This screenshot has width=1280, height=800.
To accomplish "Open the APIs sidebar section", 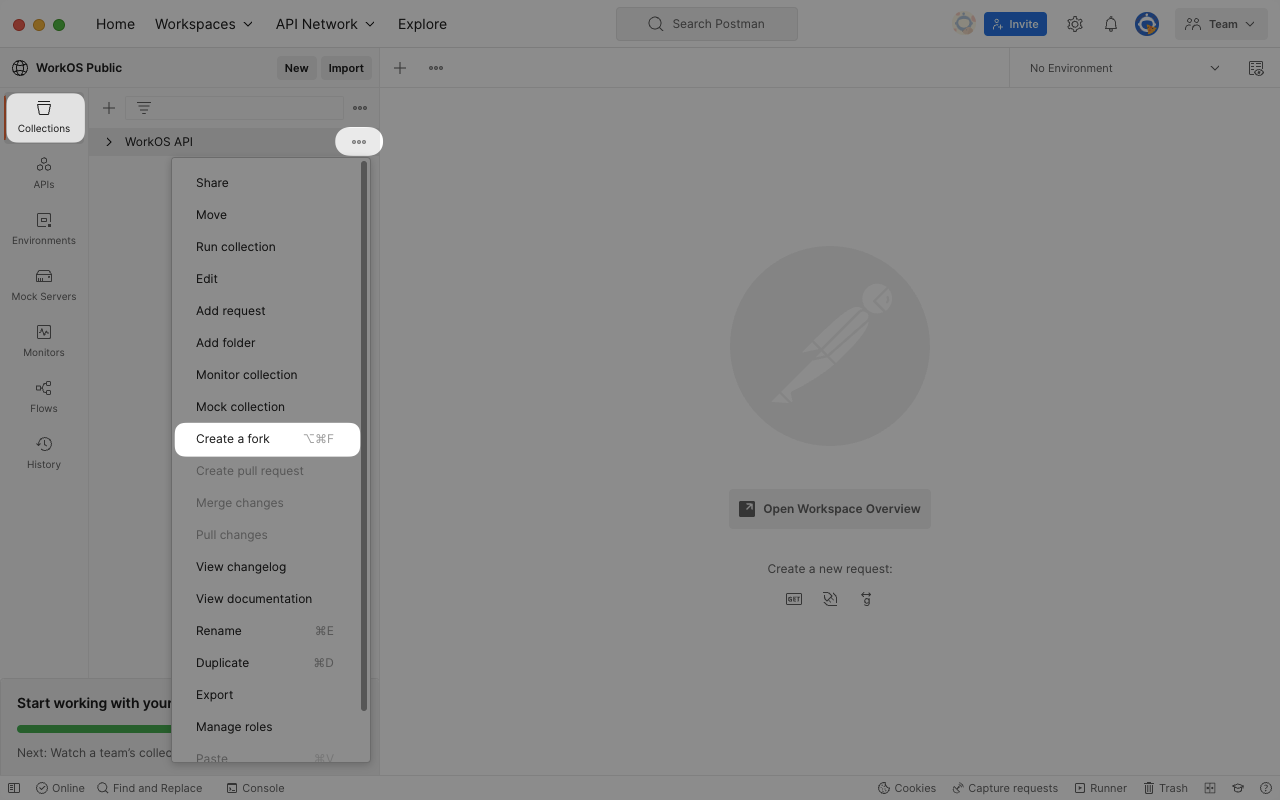I will [44, 173].
